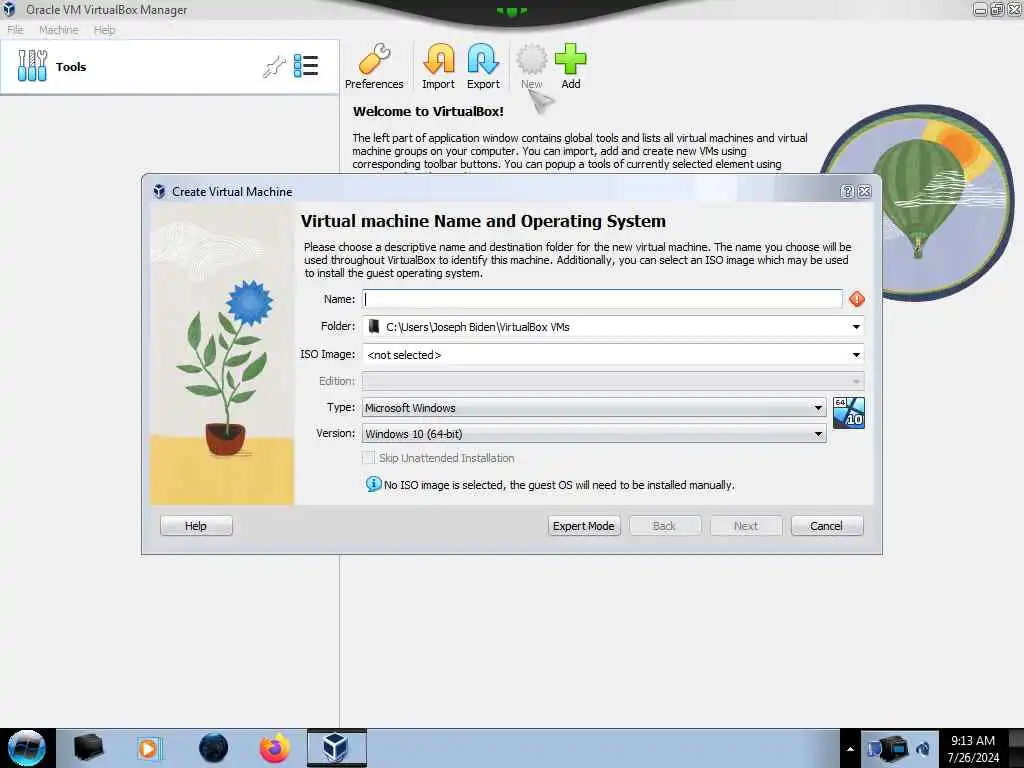
Task: Click the pin icon beside Tools
Action: (x=274, y=67)
